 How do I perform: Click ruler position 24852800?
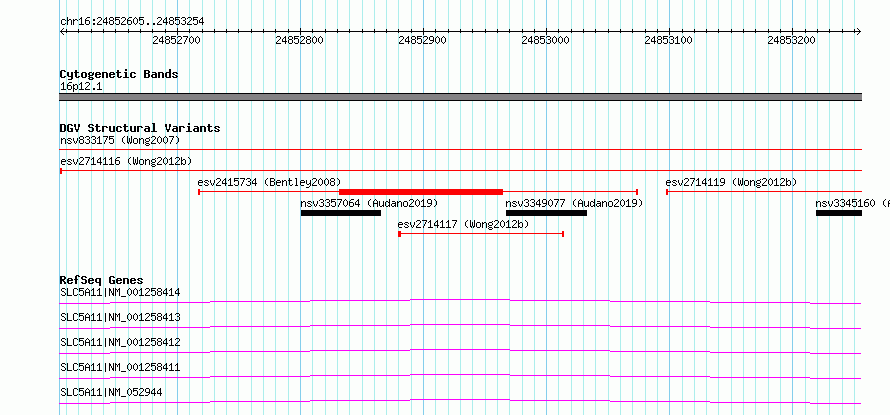pos(300,40)
